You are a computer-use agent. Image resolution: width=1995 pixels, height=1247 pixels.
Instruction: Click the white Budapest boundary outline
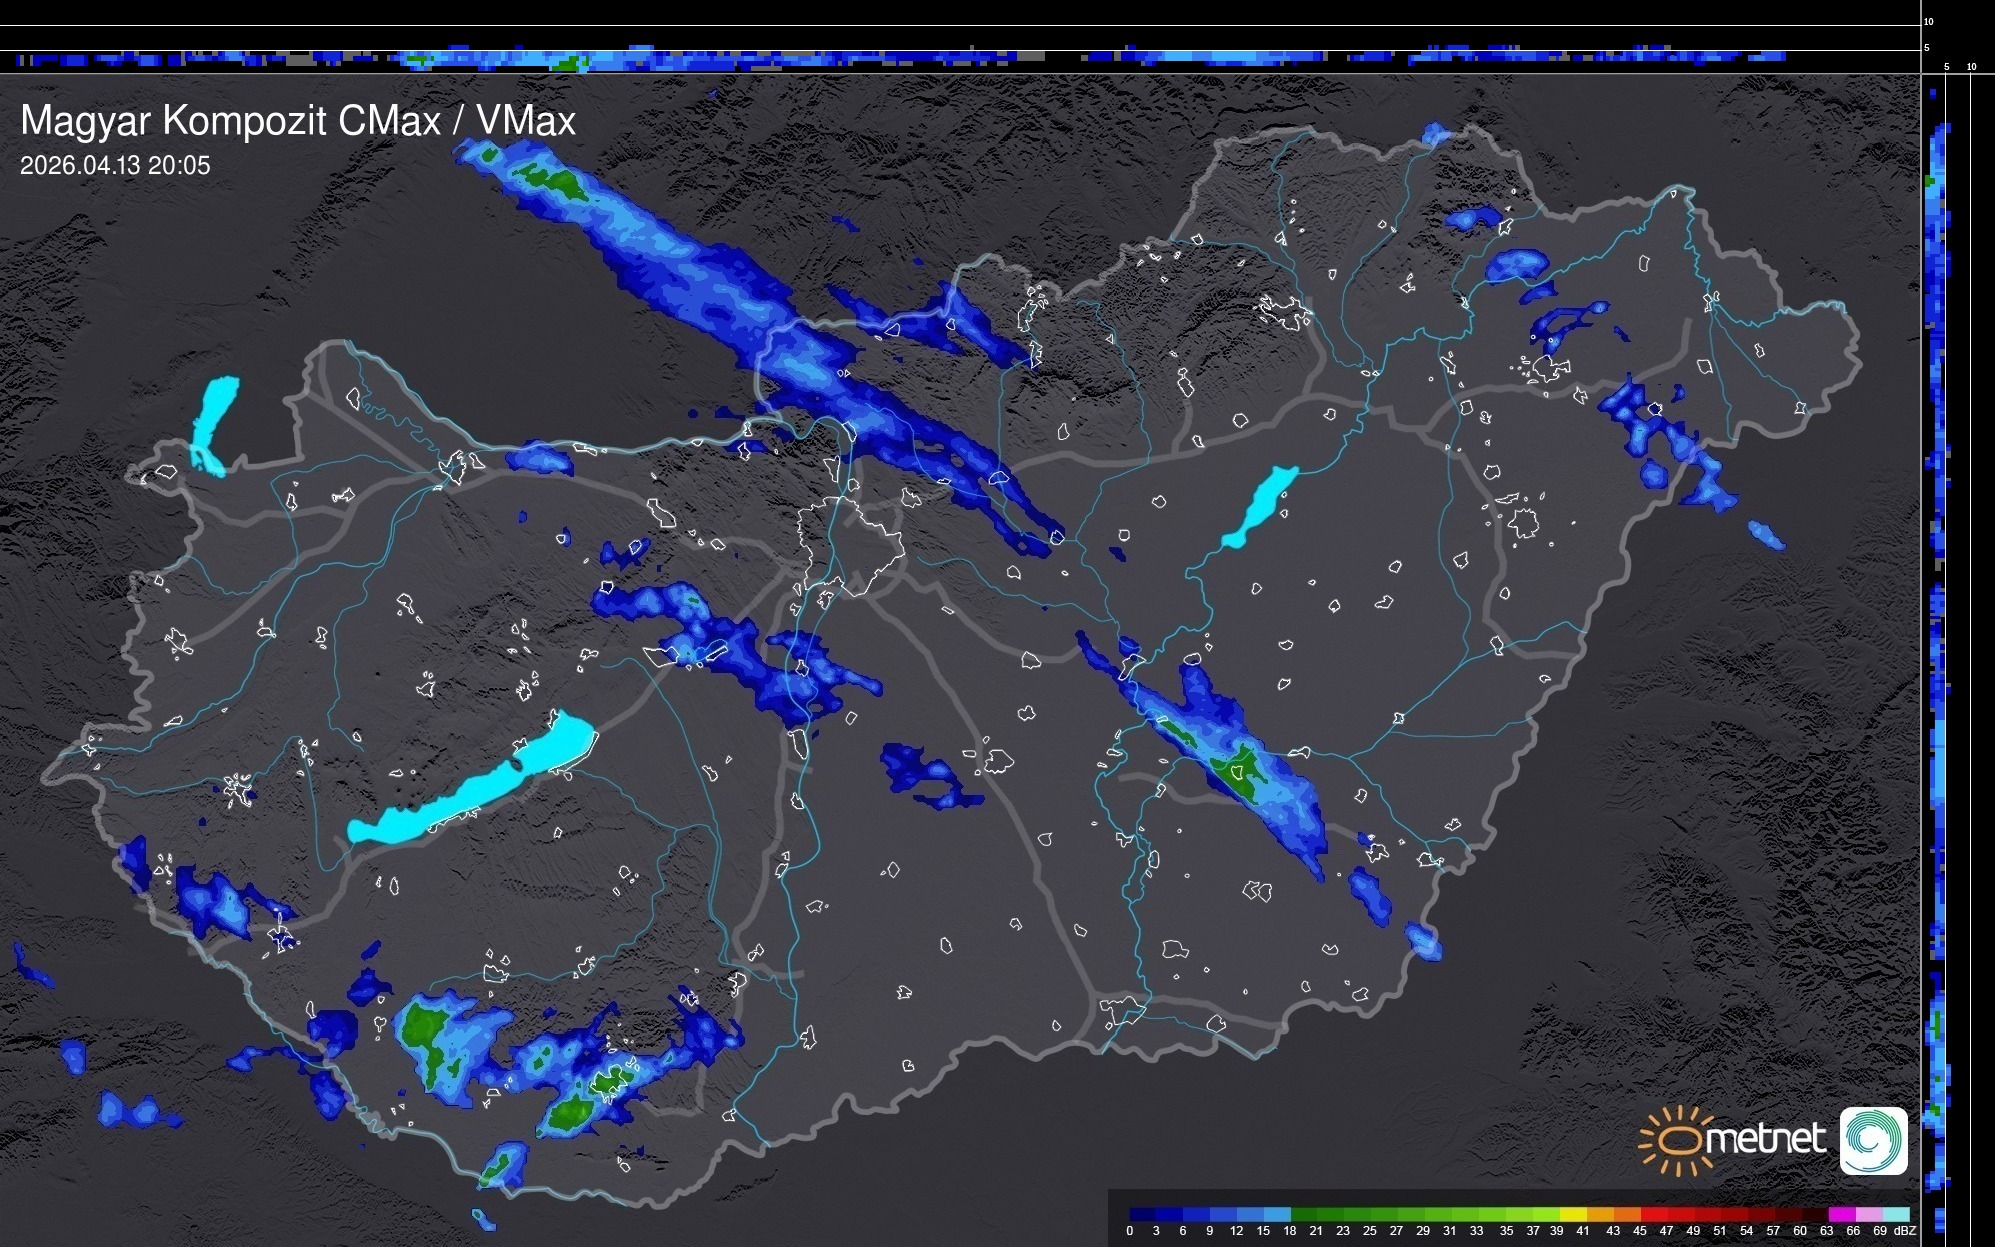click(x=850, y=545)
